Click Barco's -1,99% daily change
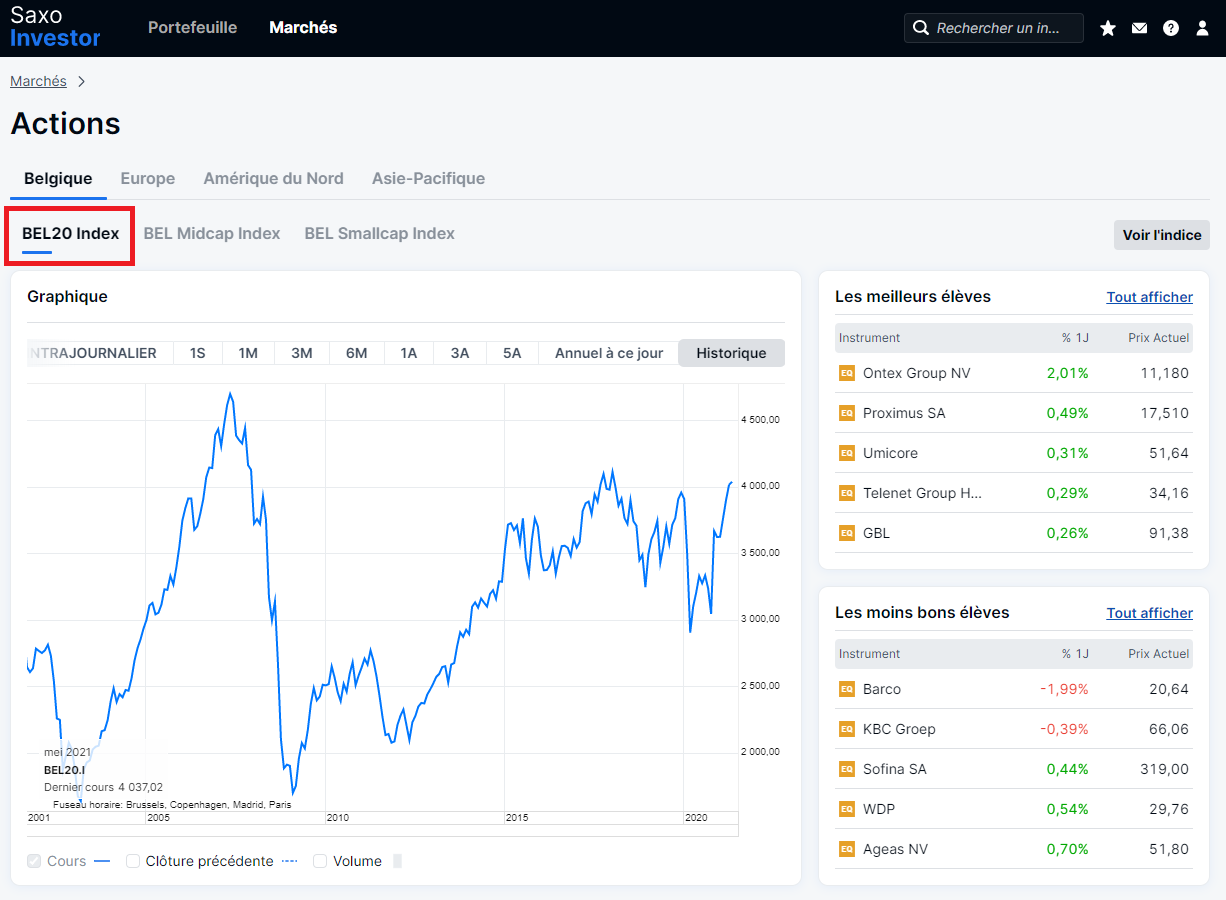Image resolution: width=1226 pixels, height=900 pixels. click(x=1064, y=689)
